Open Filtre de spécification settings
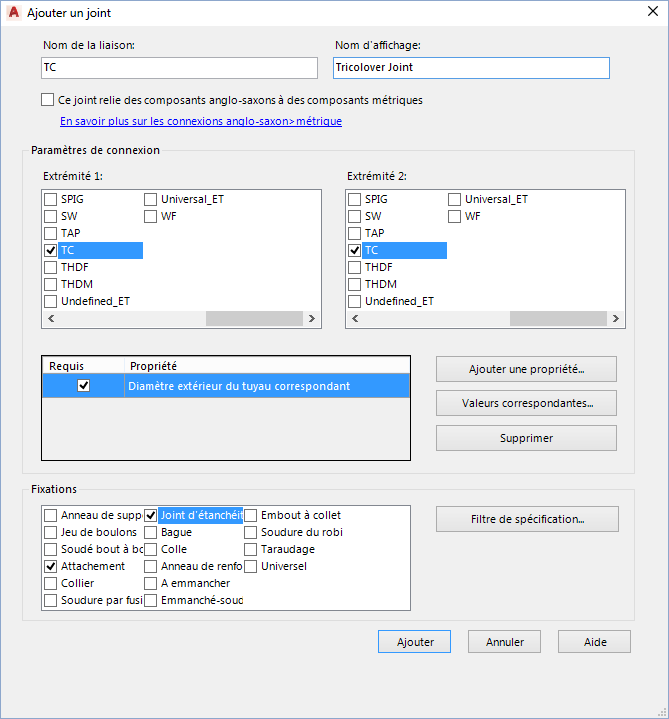The image size is (669, 719). (x=527, y=519)
